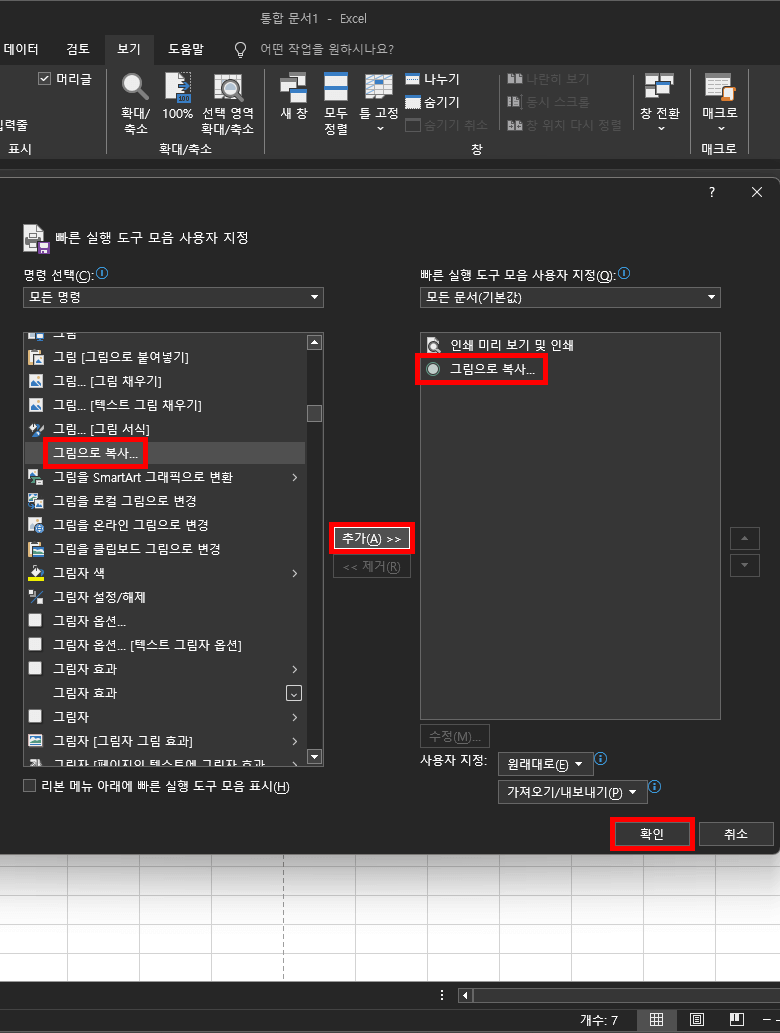Viewport: 780px width, 1033px height.
Task: Click the 확인 button
Action: (652, 834)
